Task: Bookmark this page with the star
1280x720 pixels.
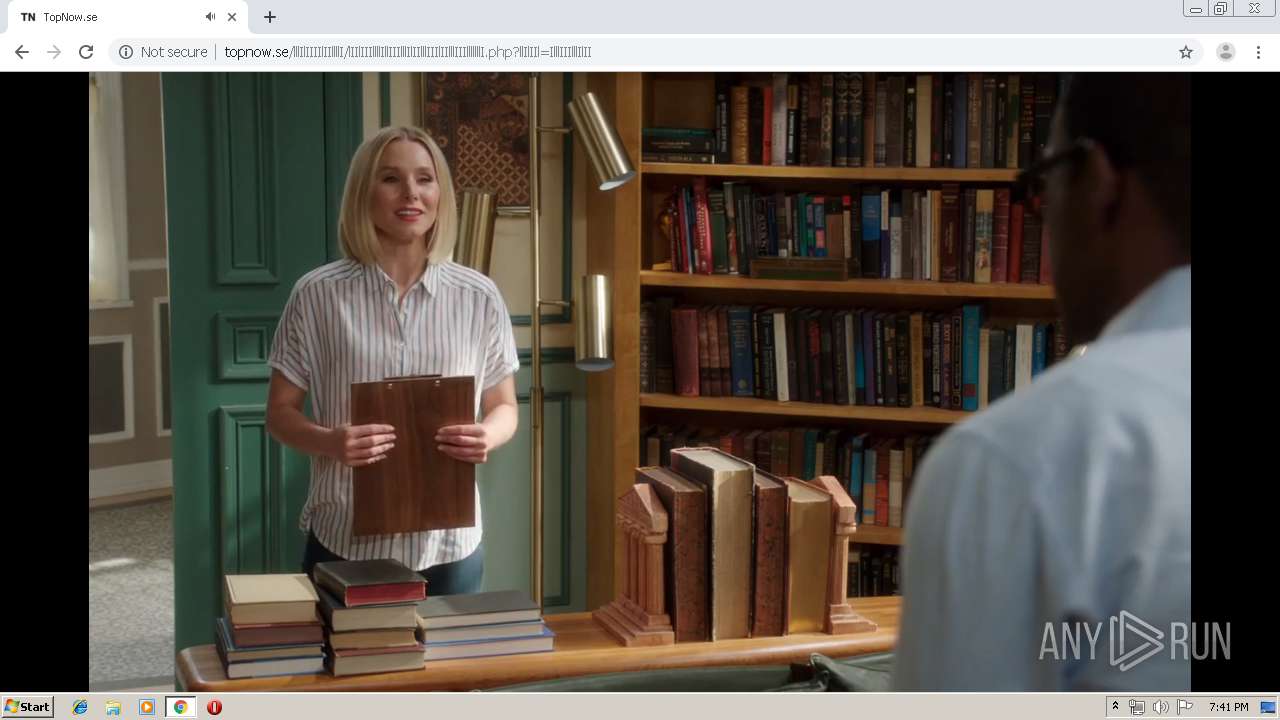Action: coord(1186,52)
